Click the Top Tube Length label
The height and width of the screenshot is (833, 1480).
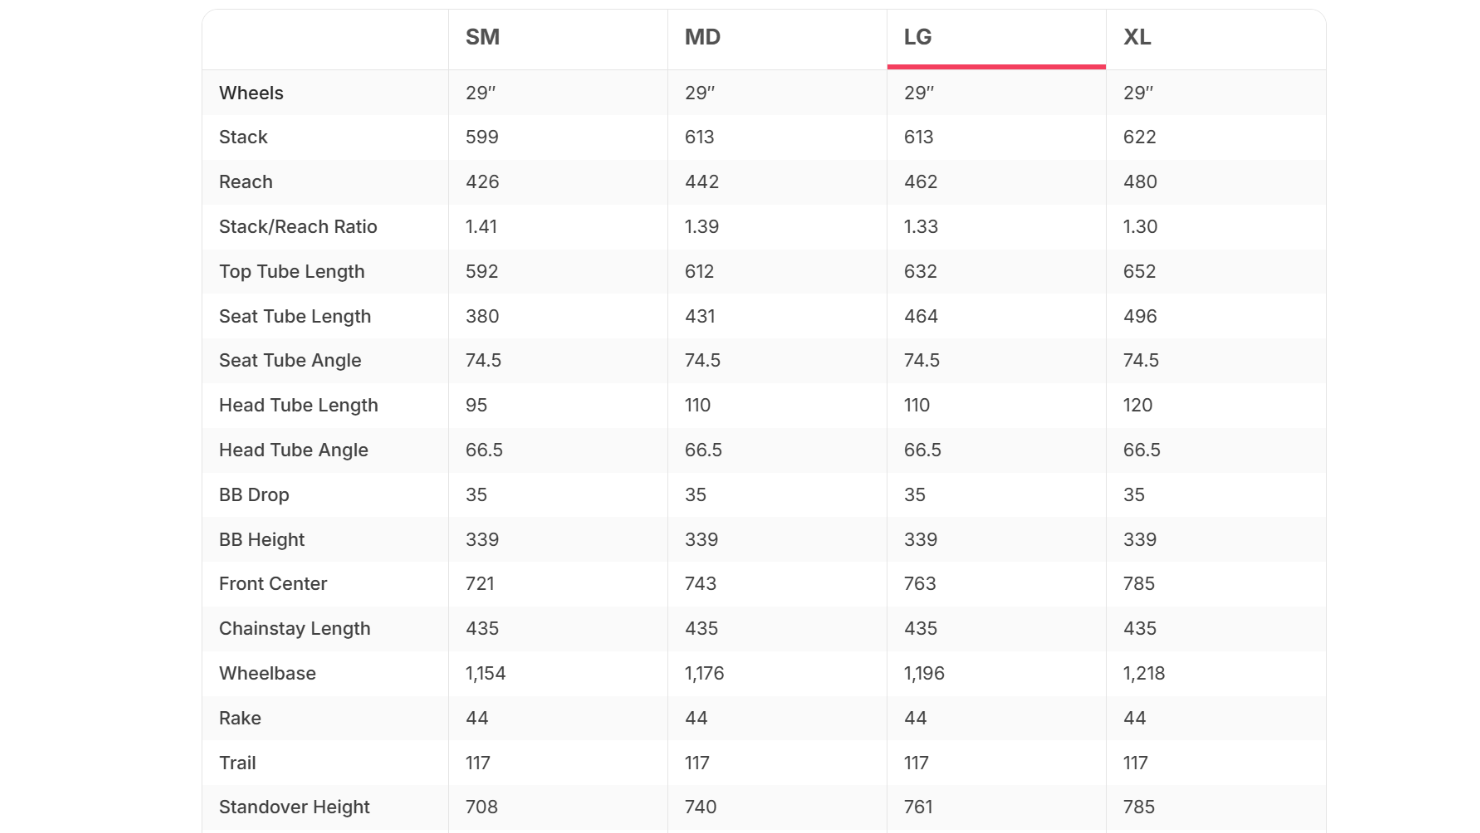point(292,272)
